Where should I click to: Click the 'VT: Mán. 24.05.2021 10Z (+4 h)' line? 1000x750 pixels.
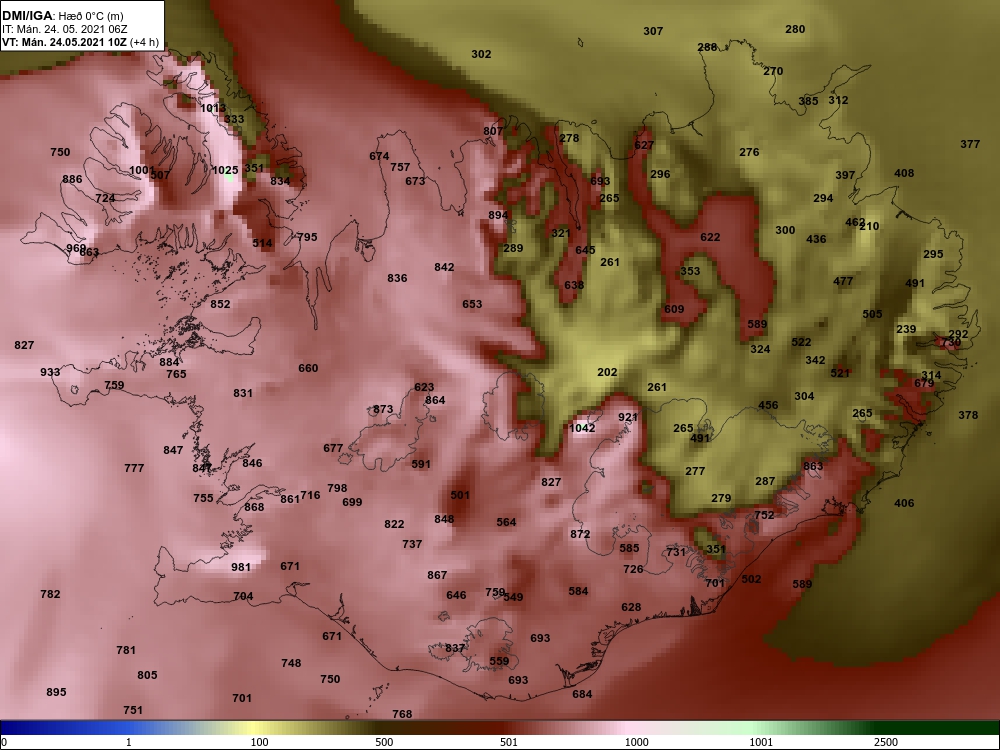click(x=80, y=42)
